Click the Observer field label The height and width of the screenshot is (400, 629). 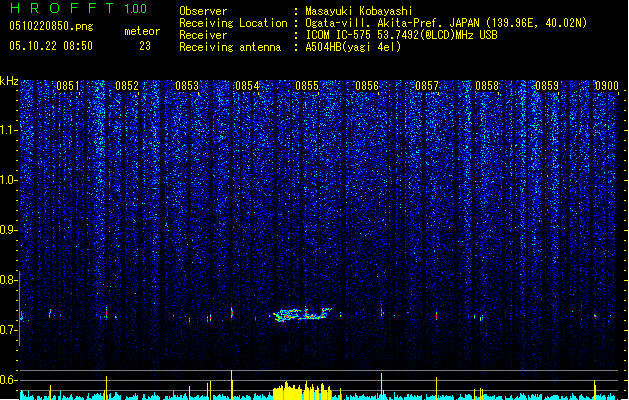203,11
